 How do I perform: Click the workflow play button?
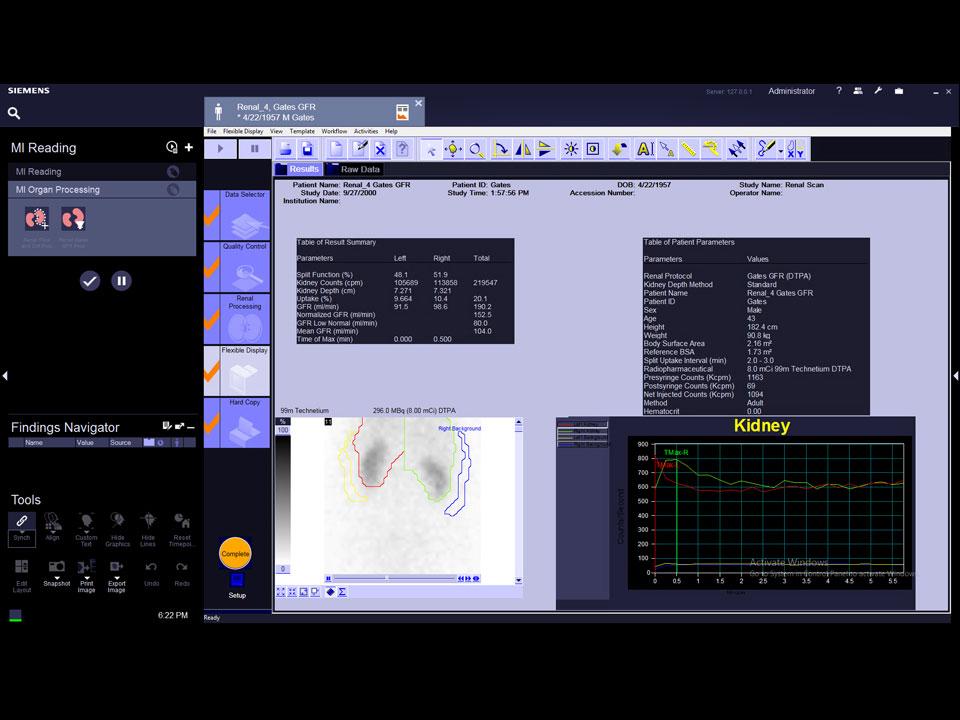[220, 149]
